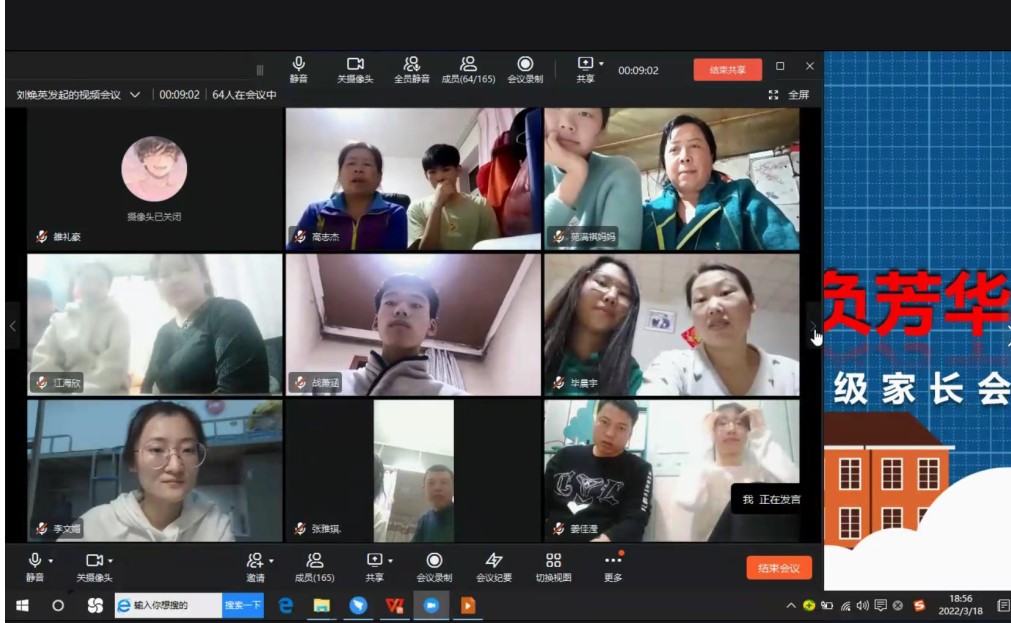
Task: Open Edge browser in Windows taskbar
Action: [x=285, y=605]
